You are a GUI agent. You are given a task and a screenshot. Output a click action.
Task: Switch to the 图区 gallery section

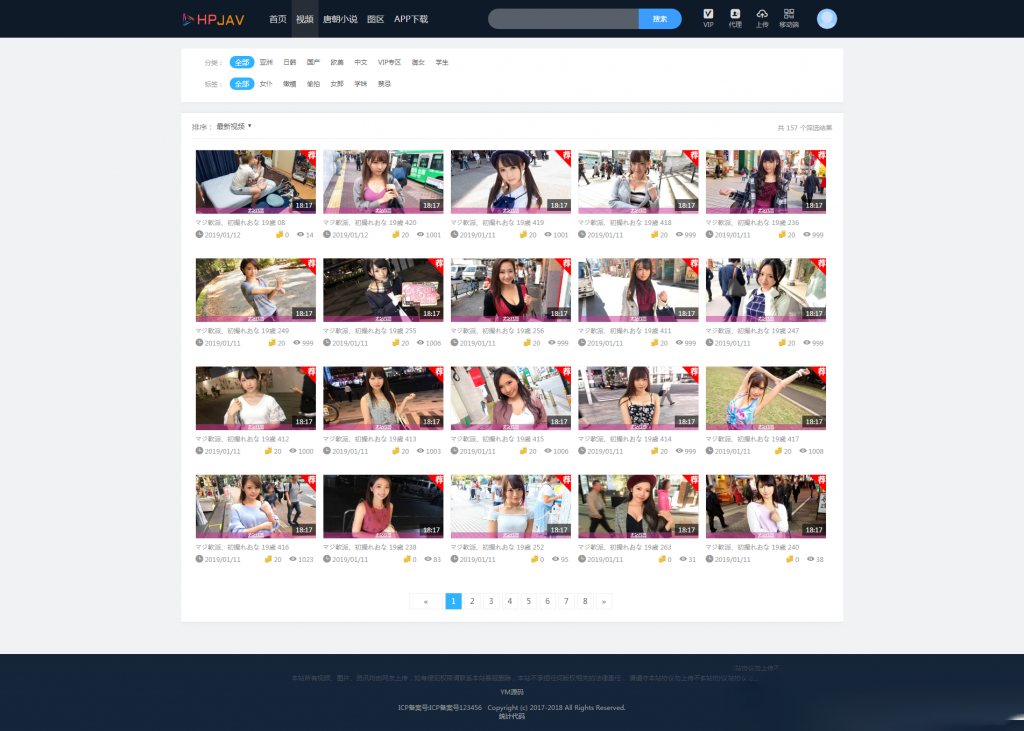(x=376, y=19)
